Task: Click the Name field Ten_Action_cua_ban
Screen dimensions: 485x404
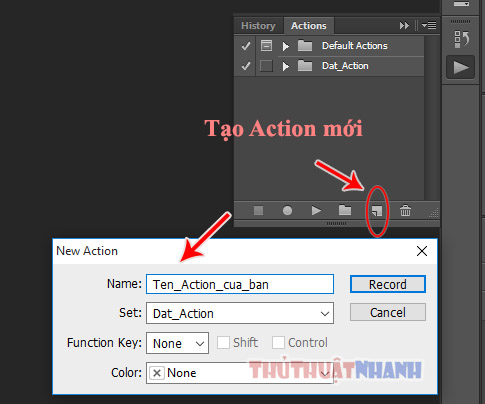Action: click(x=240, y=284)
